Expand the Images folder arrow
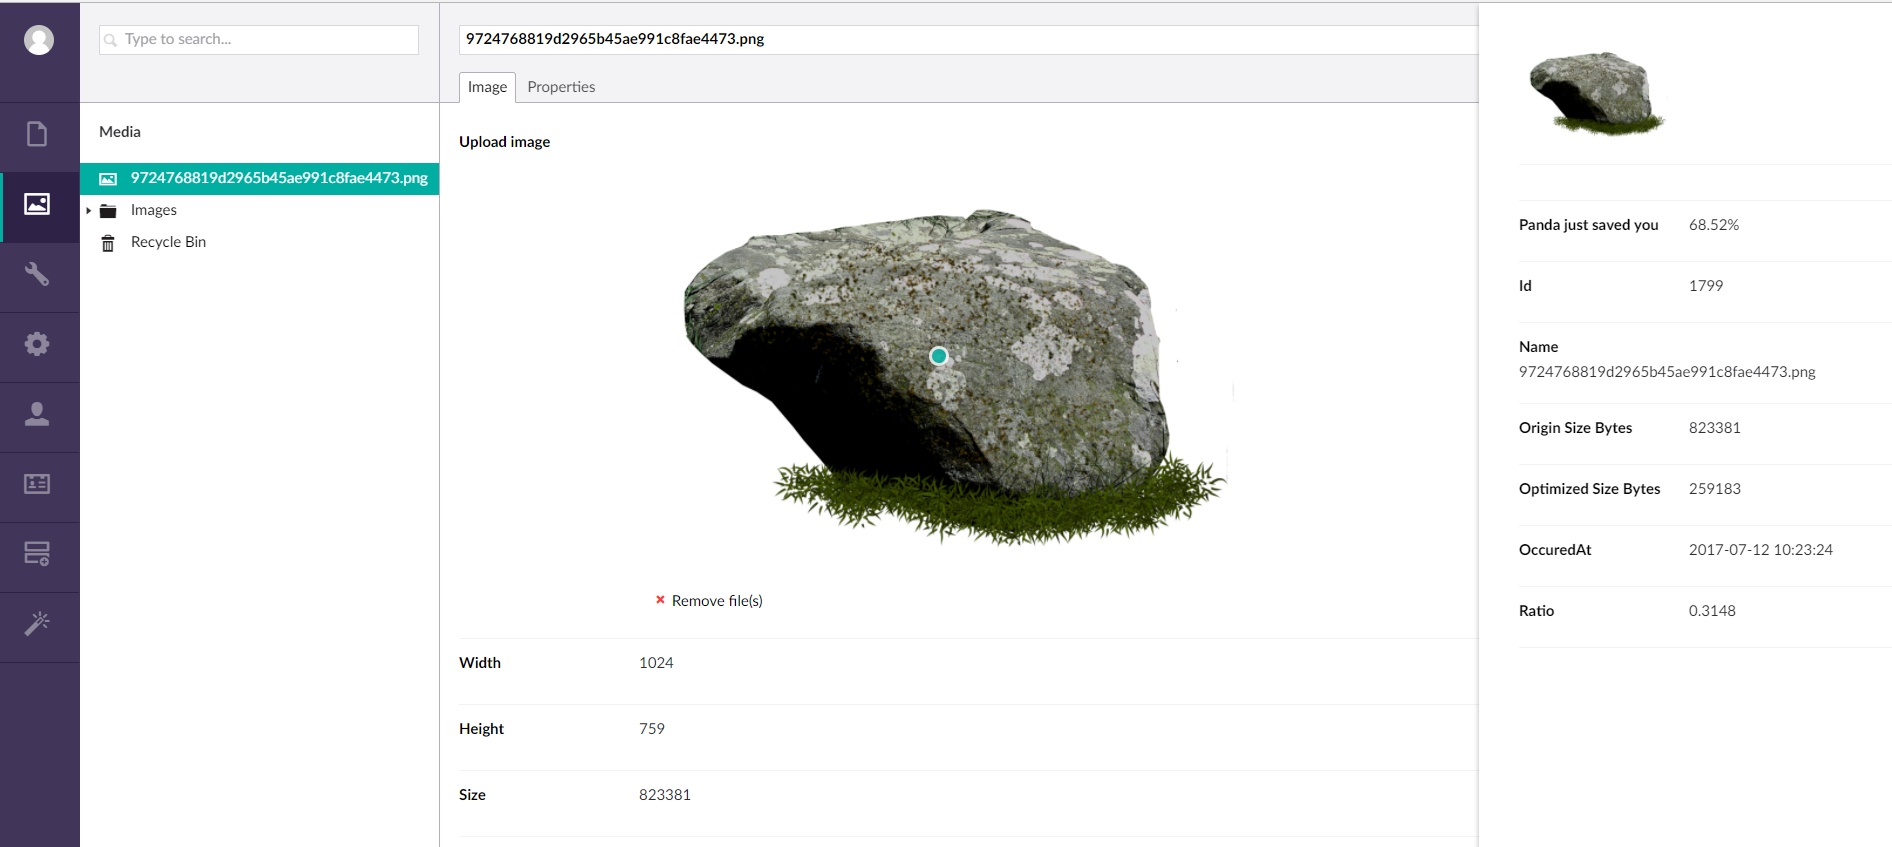The height and width of the screenshot is (847, 1892). tap(89, 211)
